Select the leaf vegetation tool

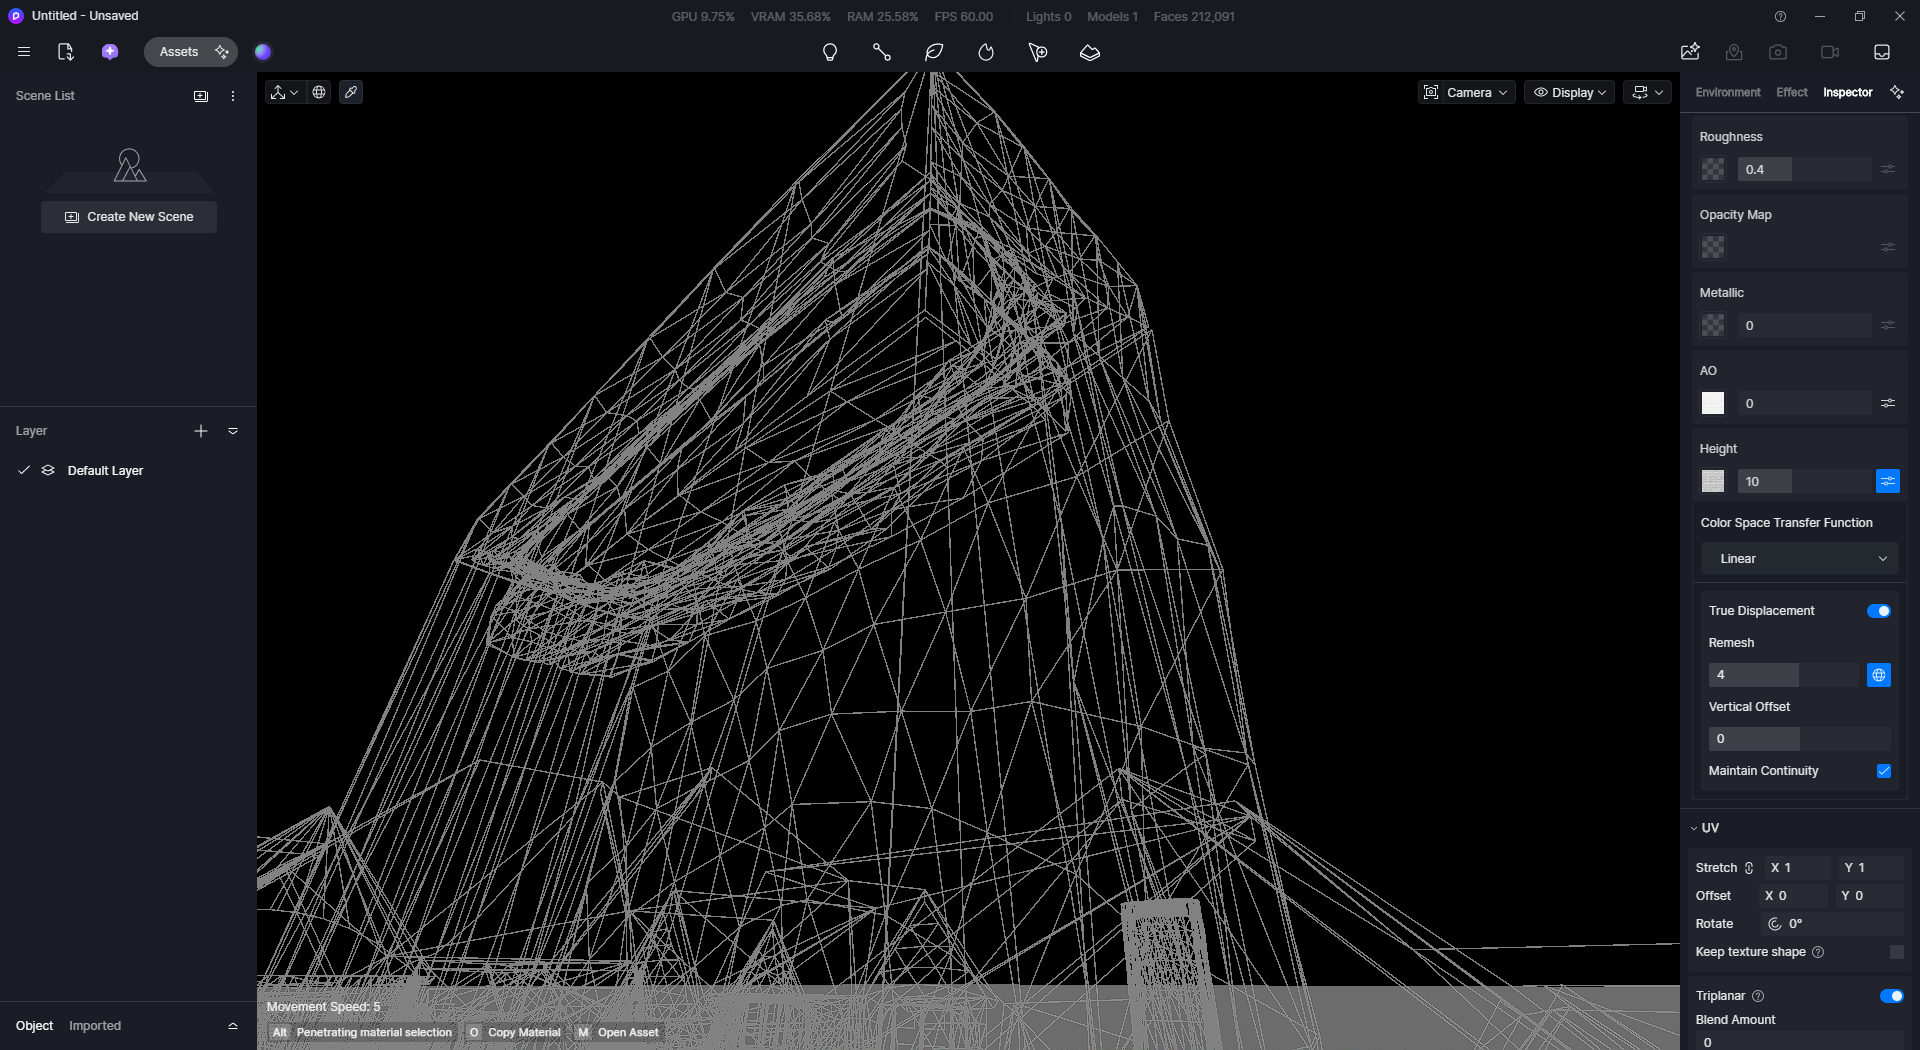click(x=934, y=52)
